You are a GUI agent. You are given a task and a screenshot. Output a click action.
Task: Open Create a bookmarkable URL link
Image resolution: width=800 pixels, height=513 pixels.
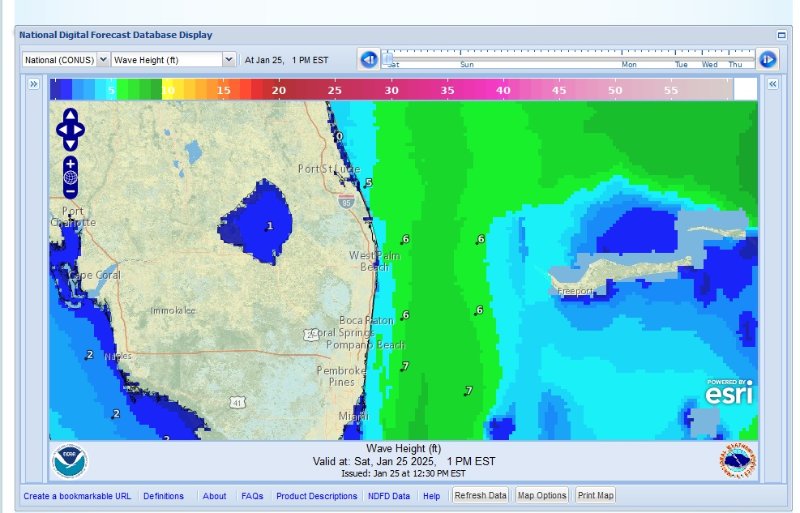[x=77, y=496]
